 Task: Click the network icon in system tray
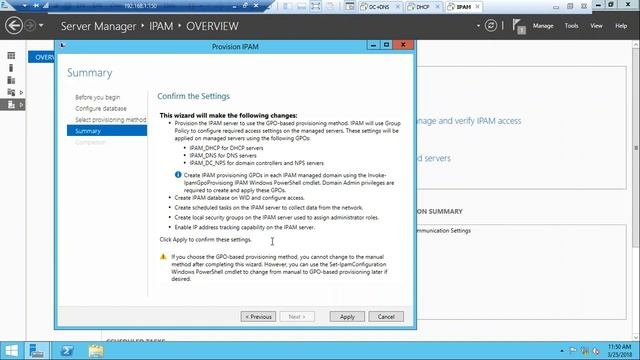(585, 351)
